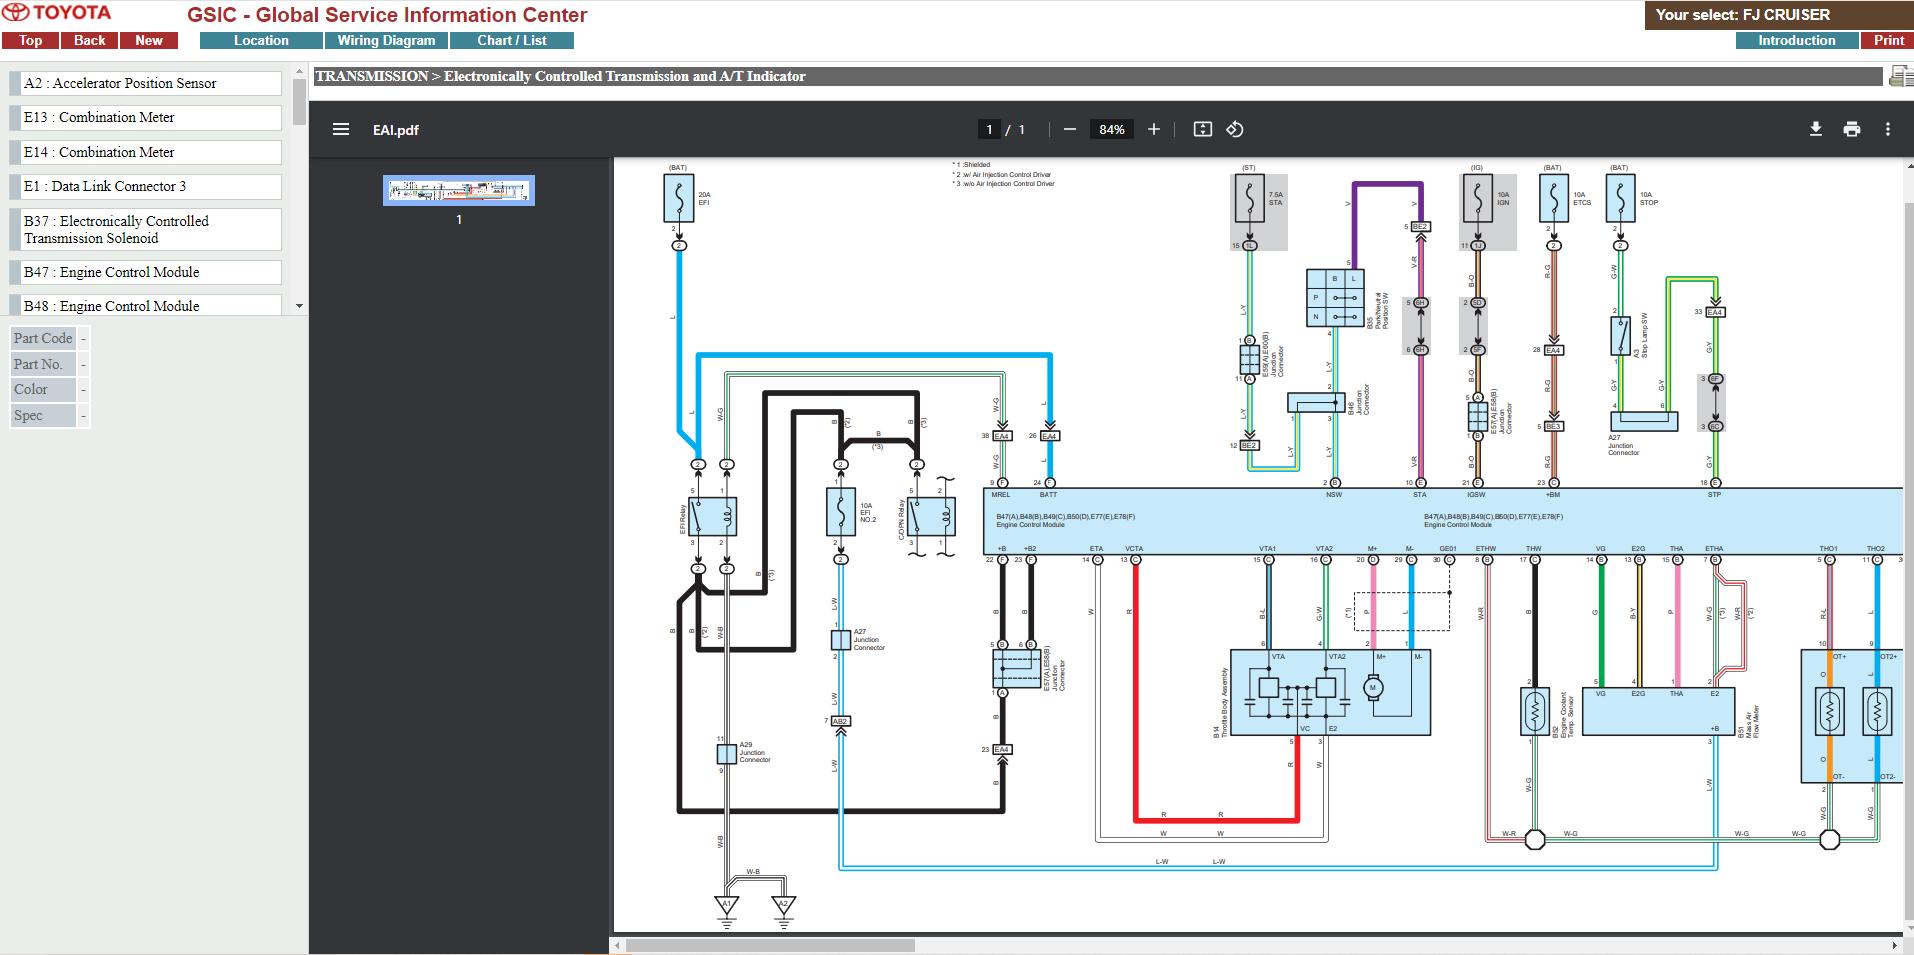The image size is (1914, 955).
Task: Select A2 : Accelerator Position Sensor
Action: pos(145,84)
